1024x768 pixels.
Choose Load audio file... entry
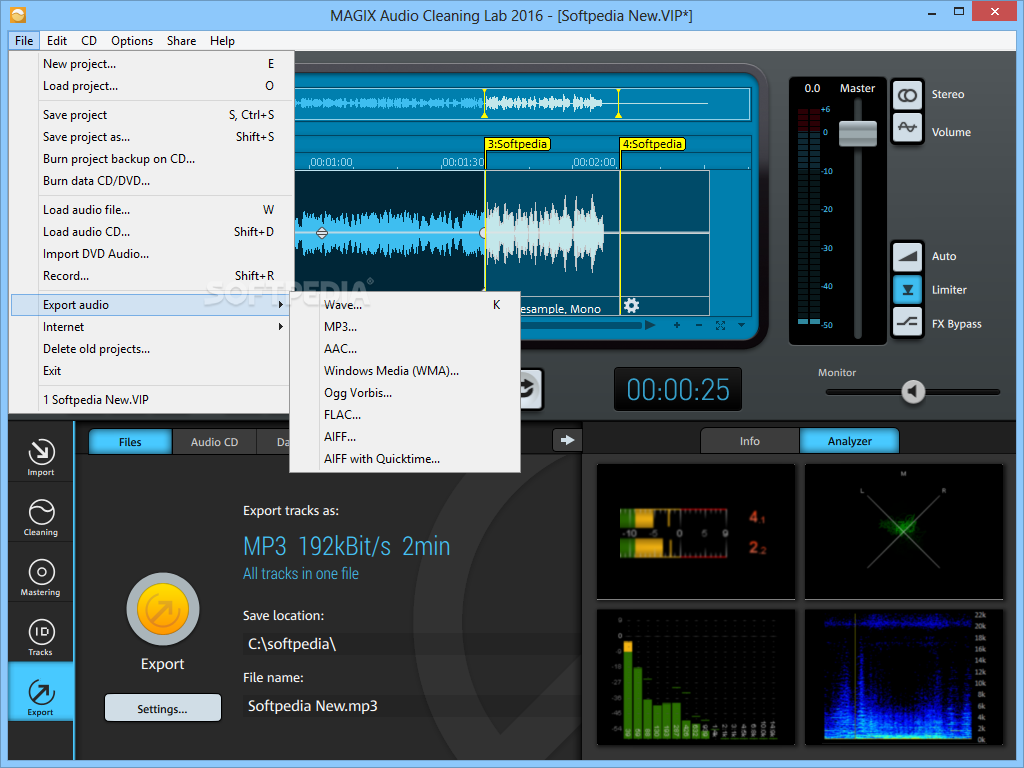(152, 210)
